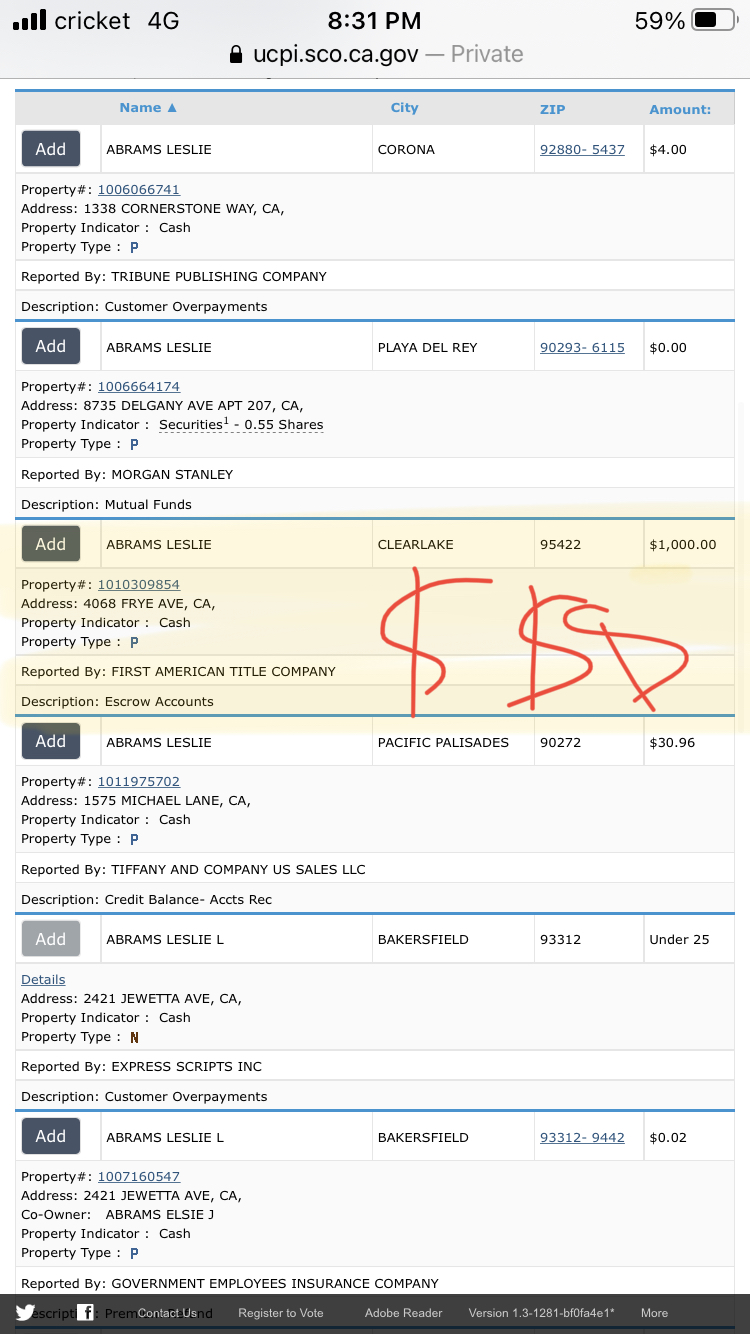Tap address 8735 Delgany Ave Apt 207

(162, 405)
